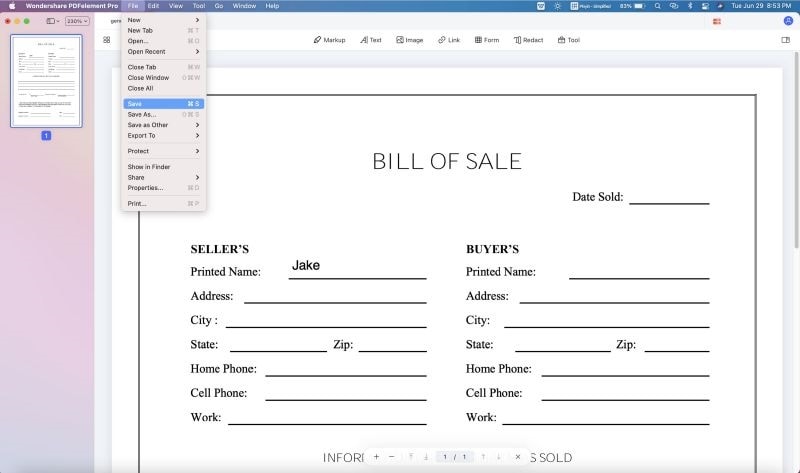
Task: Expand the Export To submenu
Action: [163, 136]
